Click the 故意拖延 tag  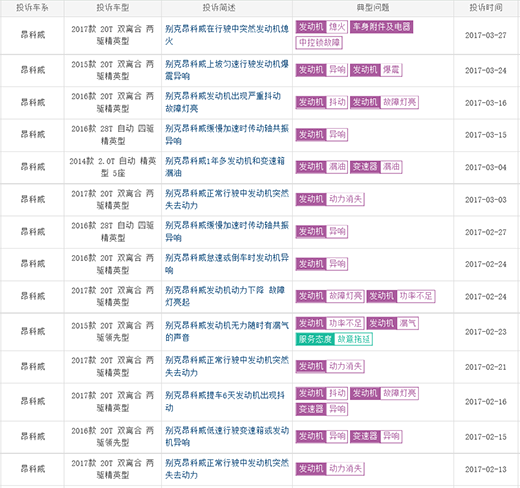pos(353,339)
